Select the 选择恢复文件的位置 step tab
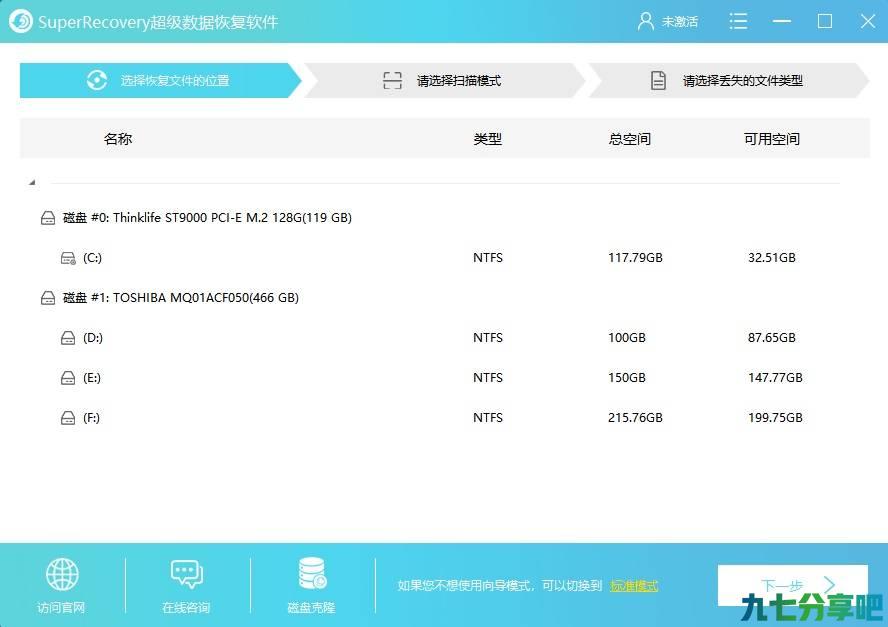 coord(160,80)
